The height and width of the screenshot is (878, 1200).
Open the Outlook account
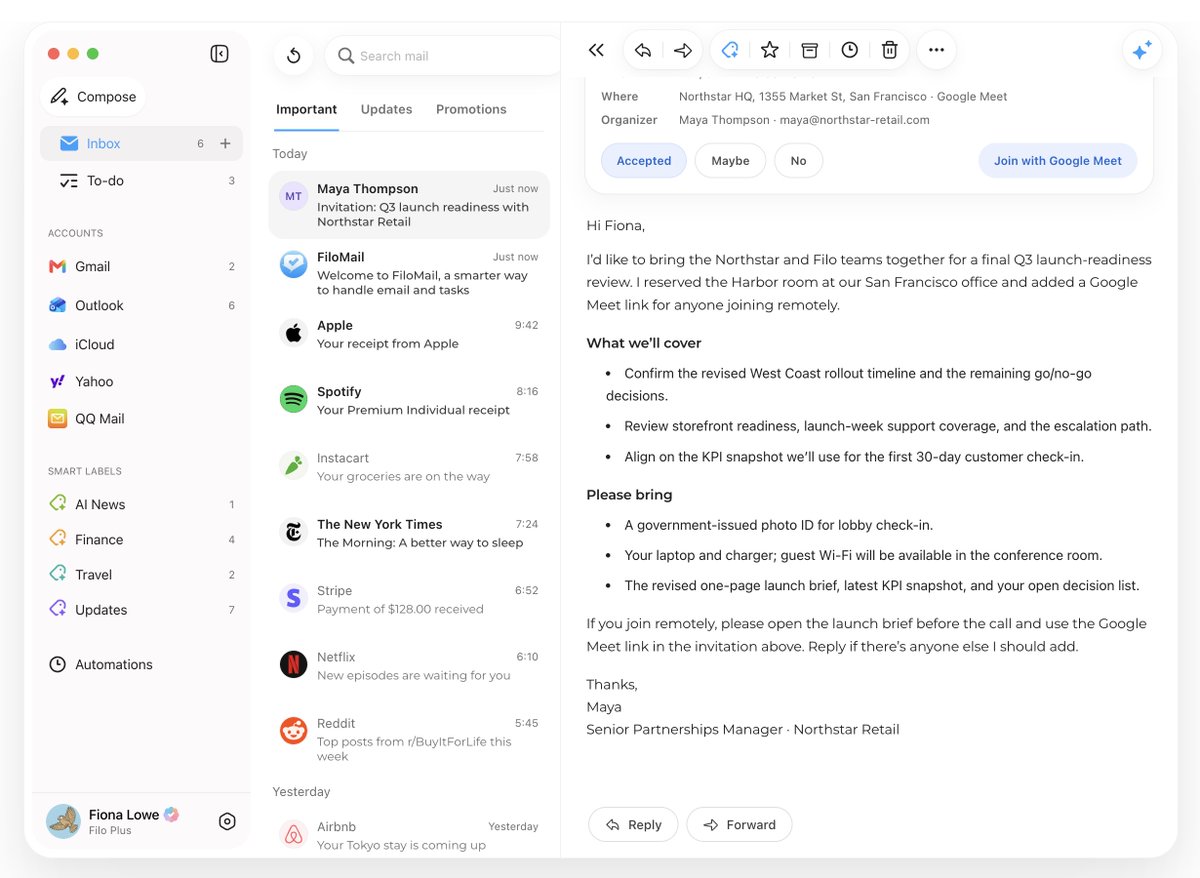(x=140, y=306)
